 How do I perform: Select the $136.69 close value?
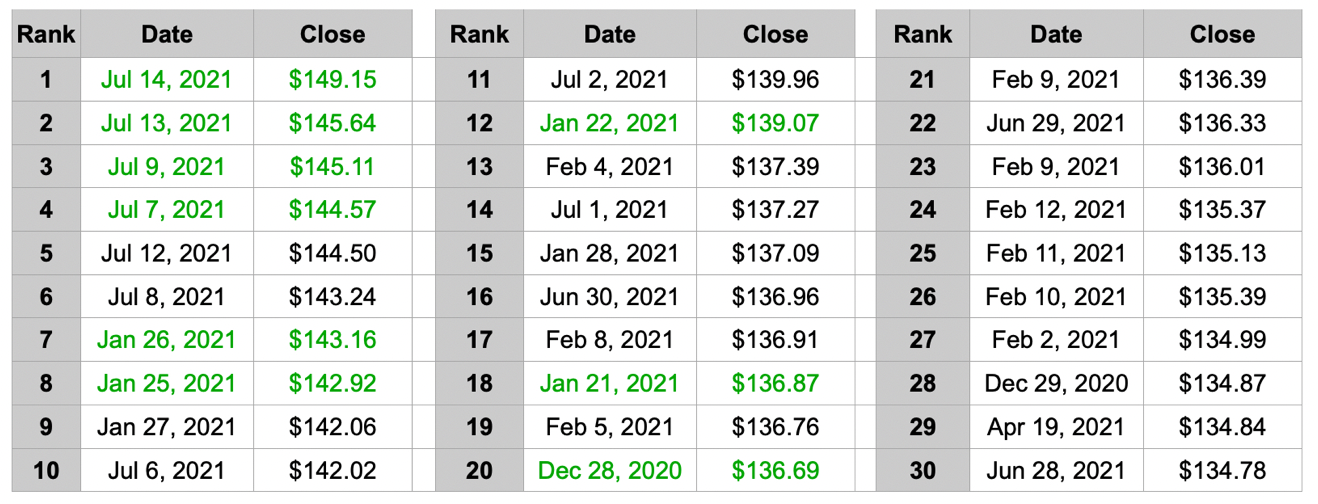775,470
